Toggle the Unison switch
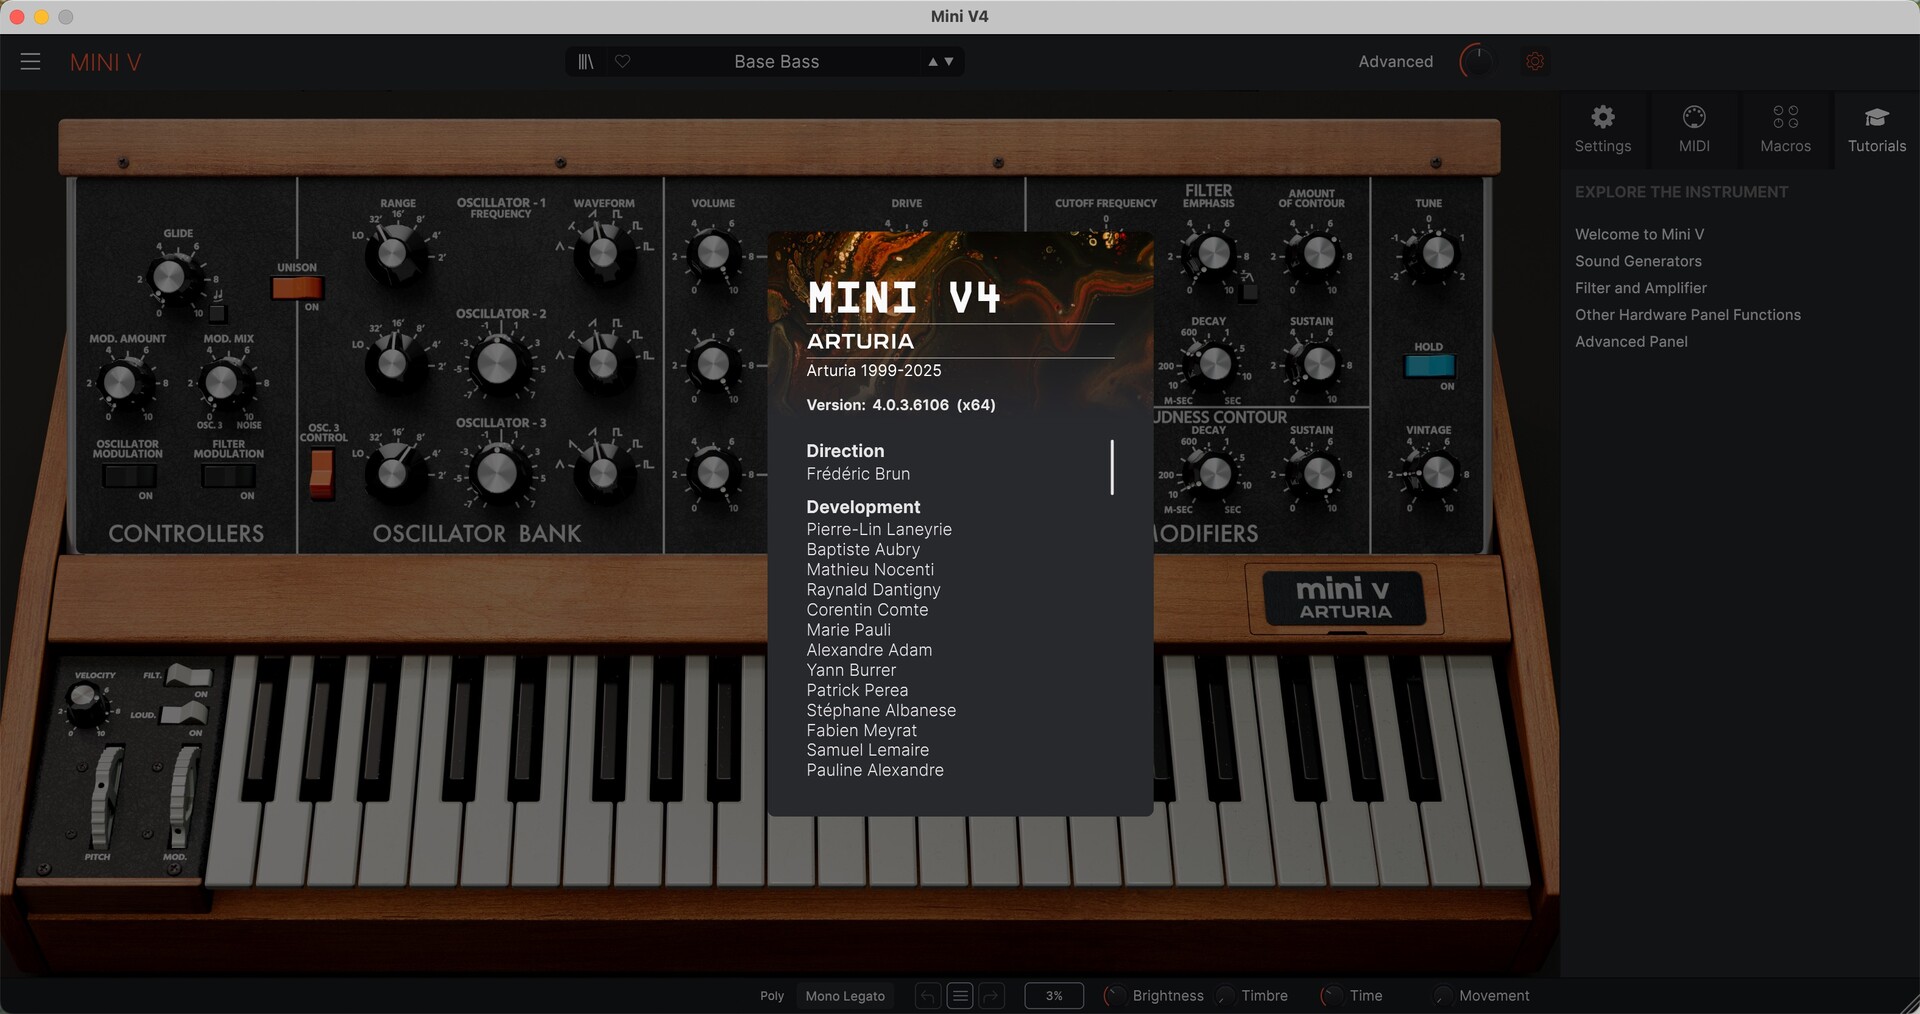The image size is (1920, 1014). pyautogui.click(x=297, y=288)
